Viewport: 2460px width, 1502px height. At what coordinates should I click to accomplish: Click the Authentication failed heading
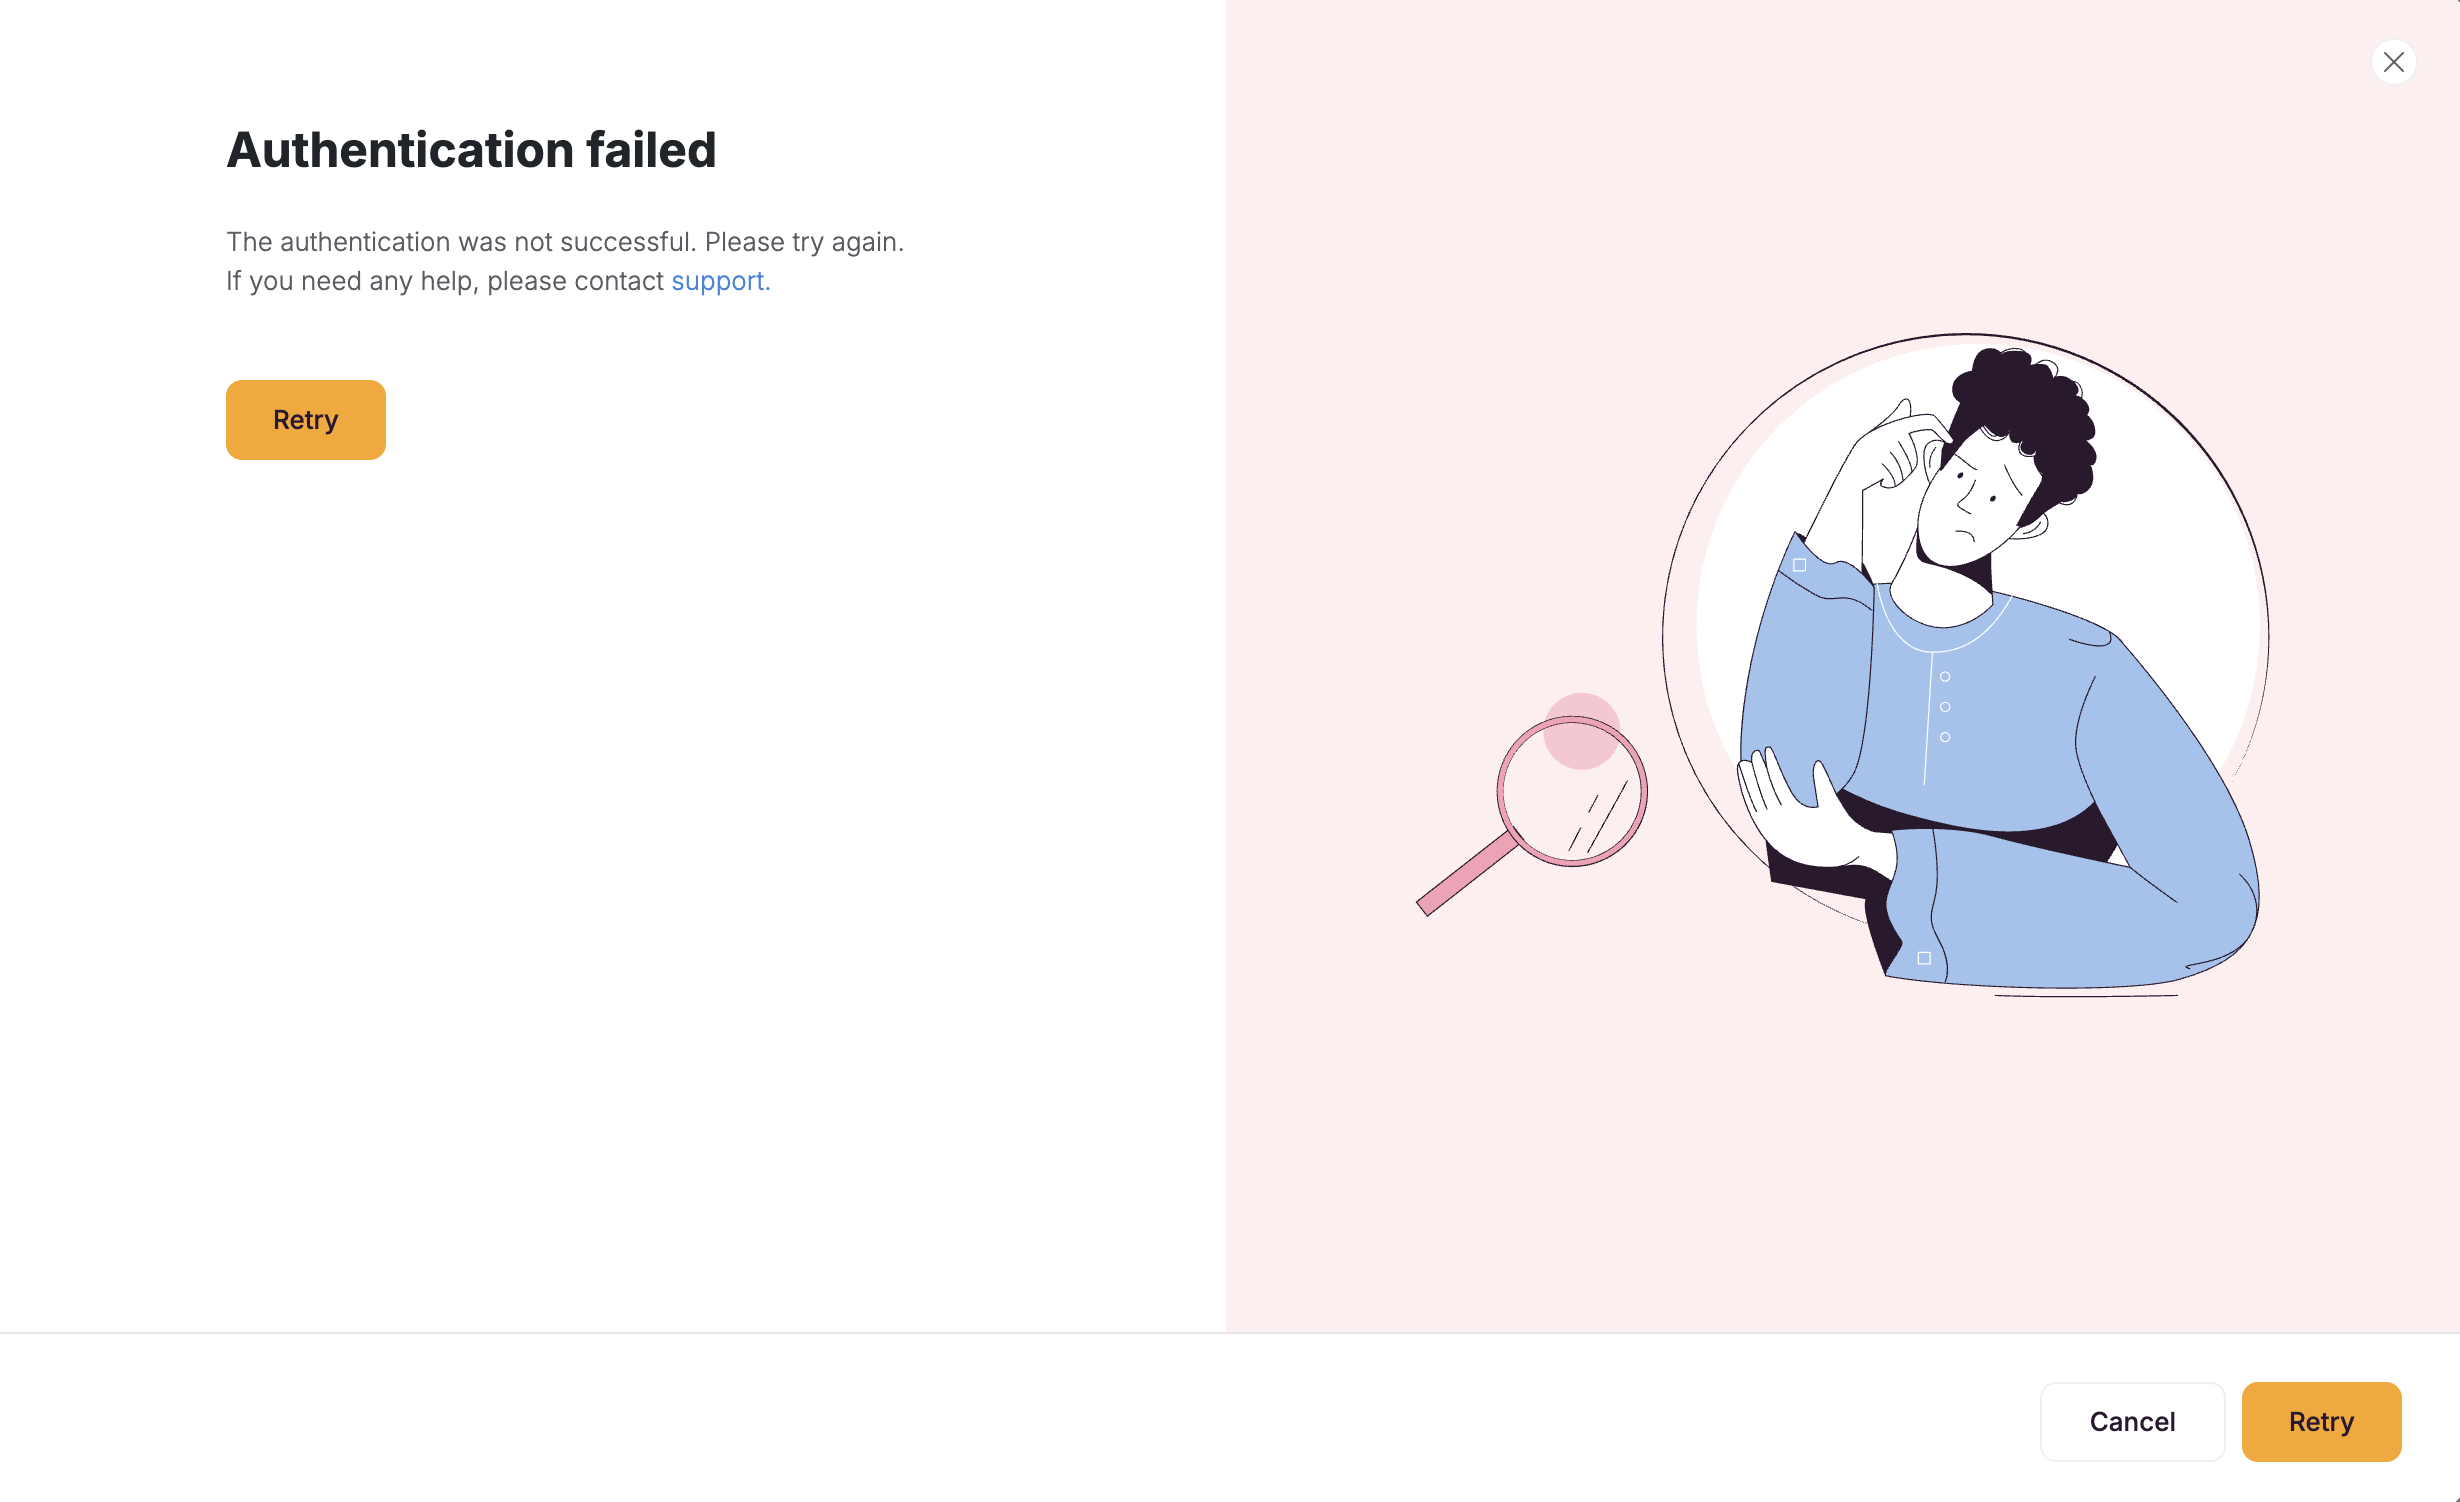[471, 150]
